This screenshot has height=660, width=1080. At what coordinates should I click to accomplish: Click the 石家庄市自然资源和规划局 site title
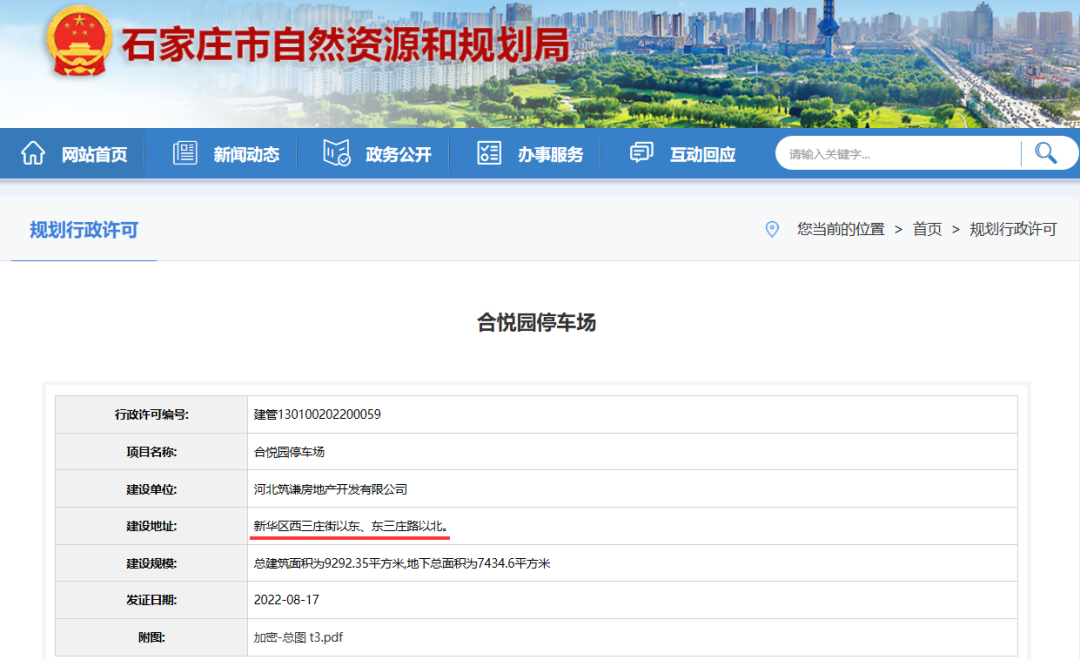click(346, 45)
